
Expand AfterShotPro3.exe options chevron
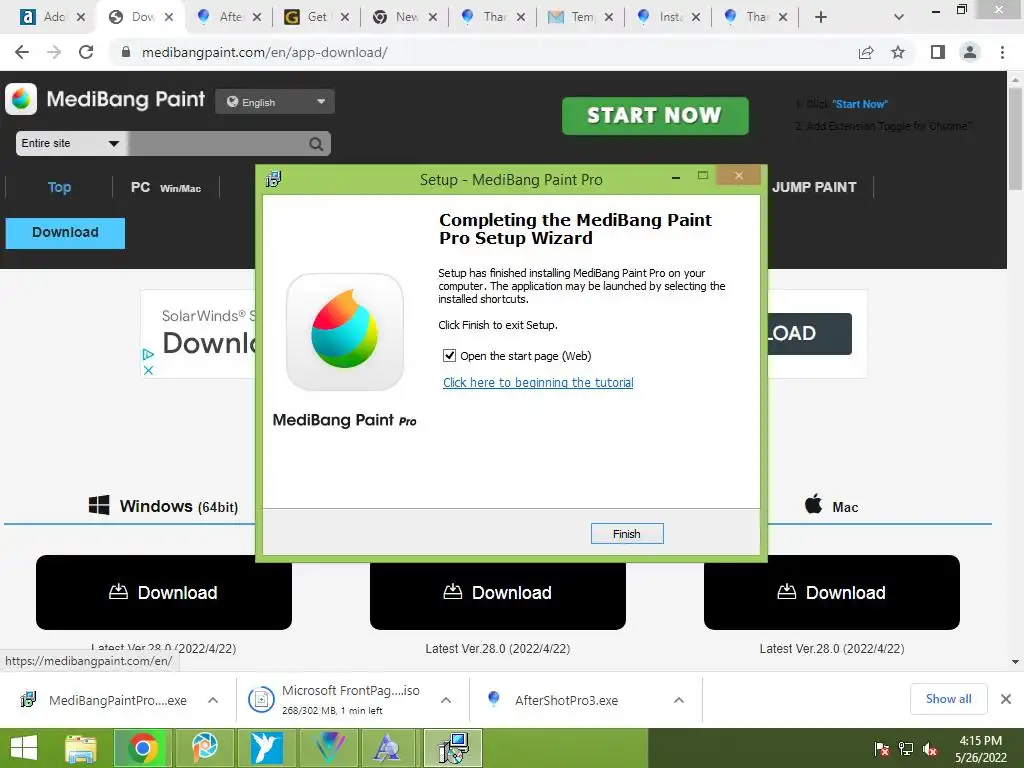[679, 700]
